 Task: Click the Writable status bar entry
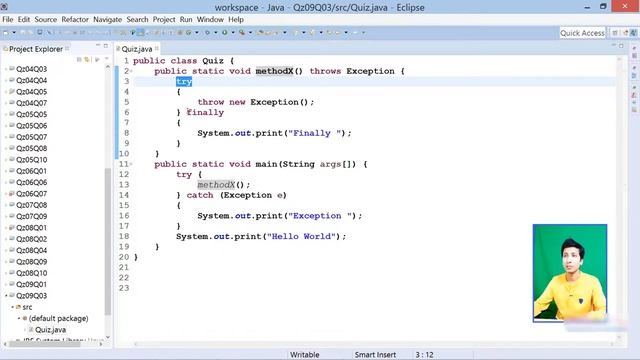pyautogui.click(x=304, y=355)
